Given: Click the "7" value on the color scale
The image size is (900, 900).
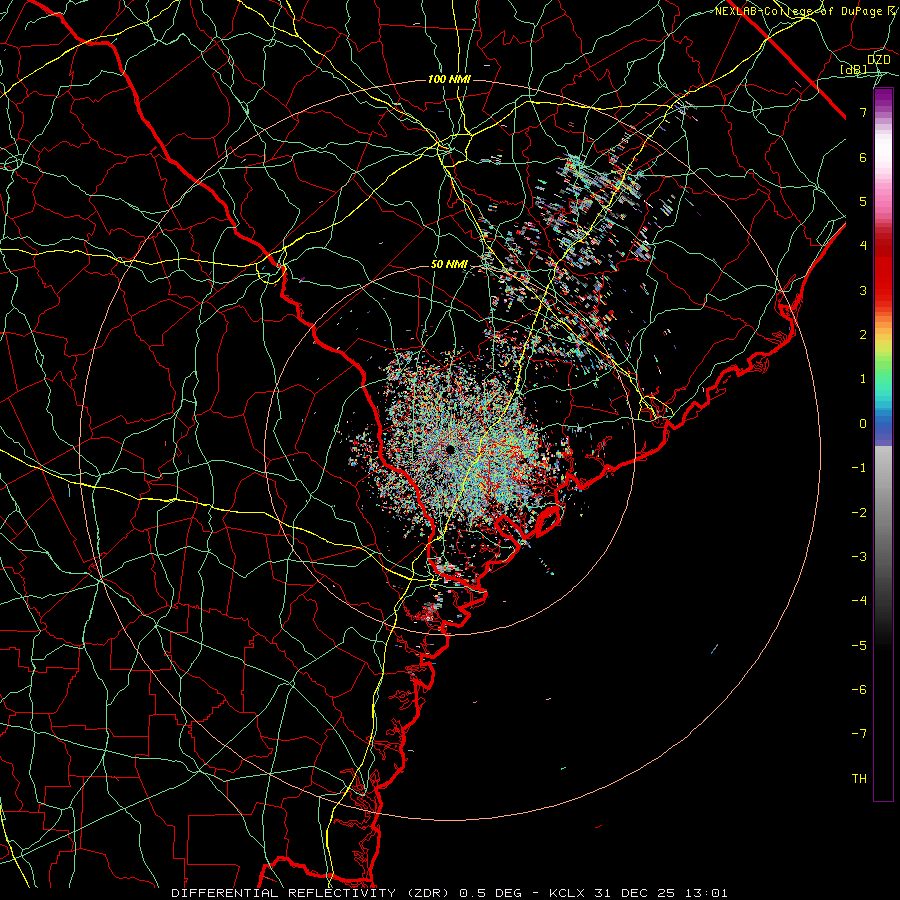Looking at the screenshot, I should pos(863,112).
